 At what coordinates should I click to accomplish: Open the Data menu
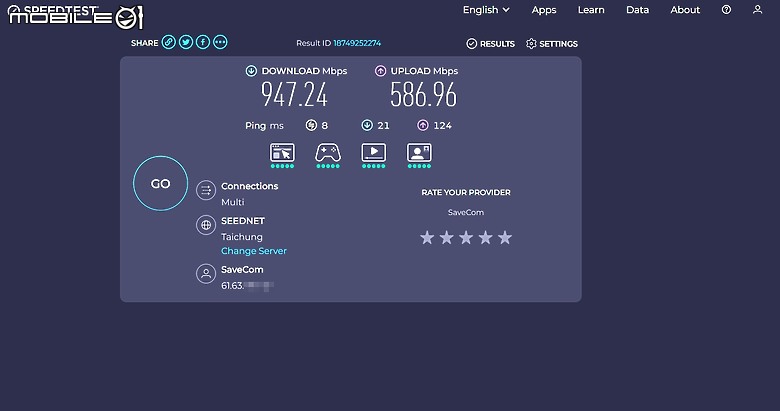(x=637, y=10)
